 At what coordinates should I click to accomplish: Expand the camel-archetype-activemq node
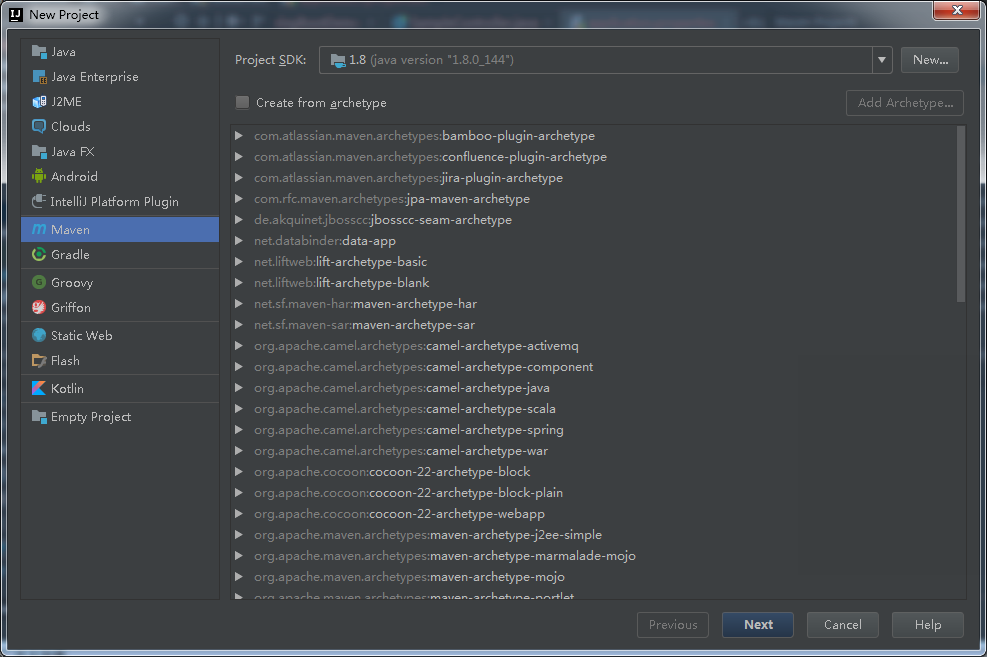[x=239, y=346]
